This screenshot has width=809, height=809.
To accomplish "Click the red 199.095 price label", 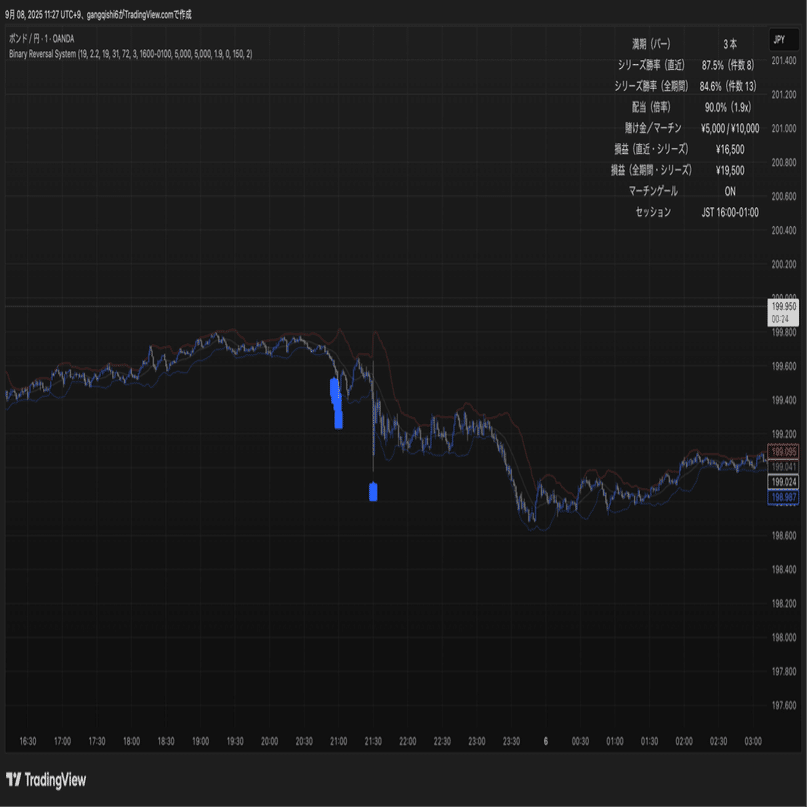I will tap(782, 452).
